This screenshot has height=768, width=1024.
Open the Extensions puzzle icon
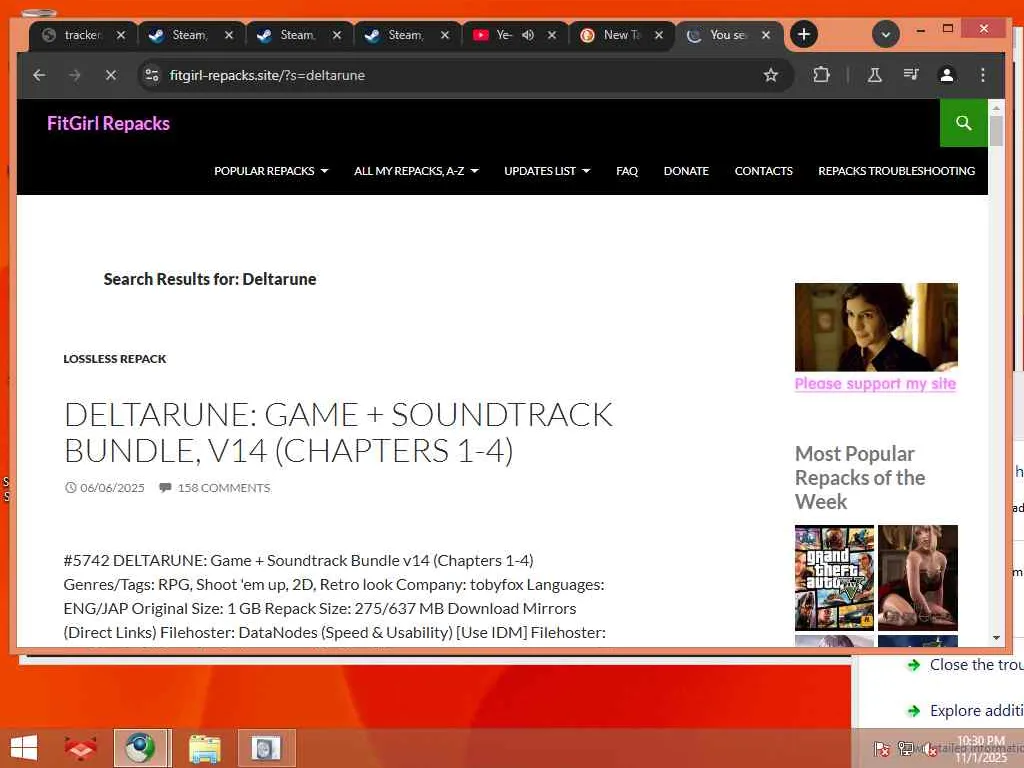822,75
